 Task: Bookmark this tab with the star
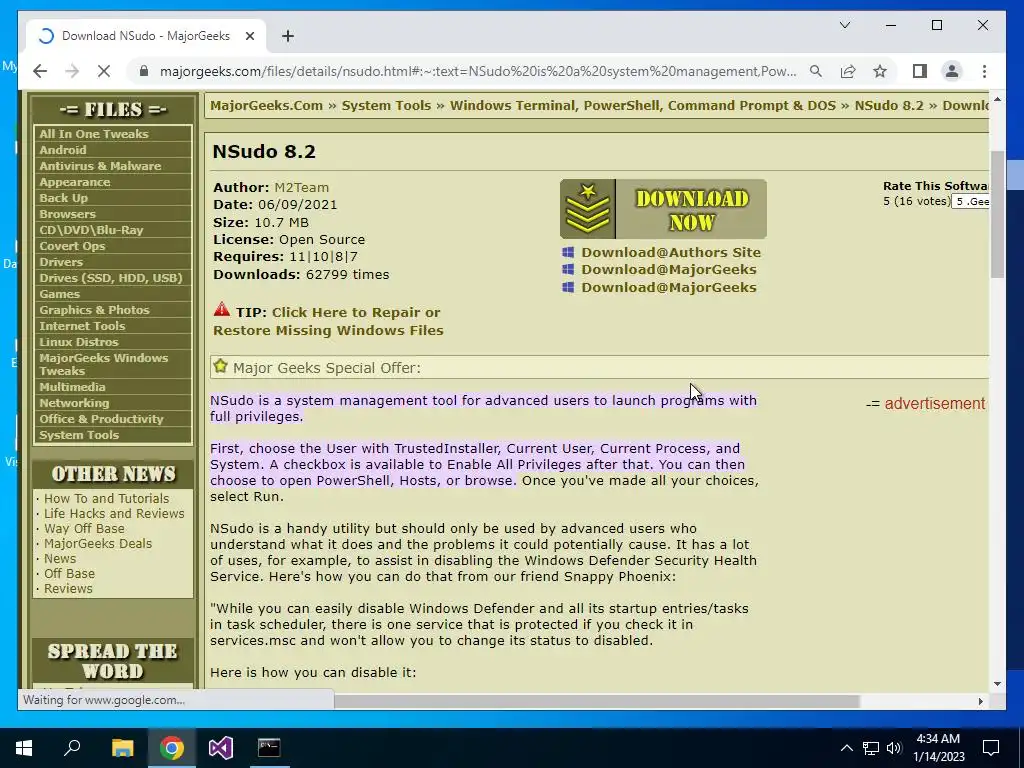[880, 71]
